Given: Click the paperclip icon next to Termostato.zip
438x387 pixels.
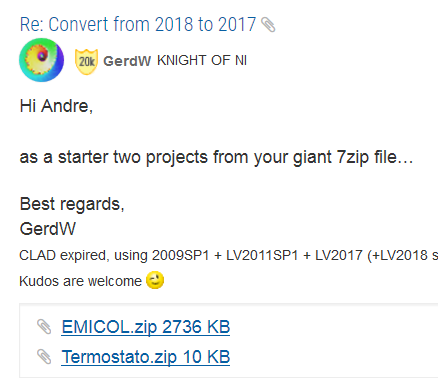Looking at the screenshot, I should tap(44, 357).
